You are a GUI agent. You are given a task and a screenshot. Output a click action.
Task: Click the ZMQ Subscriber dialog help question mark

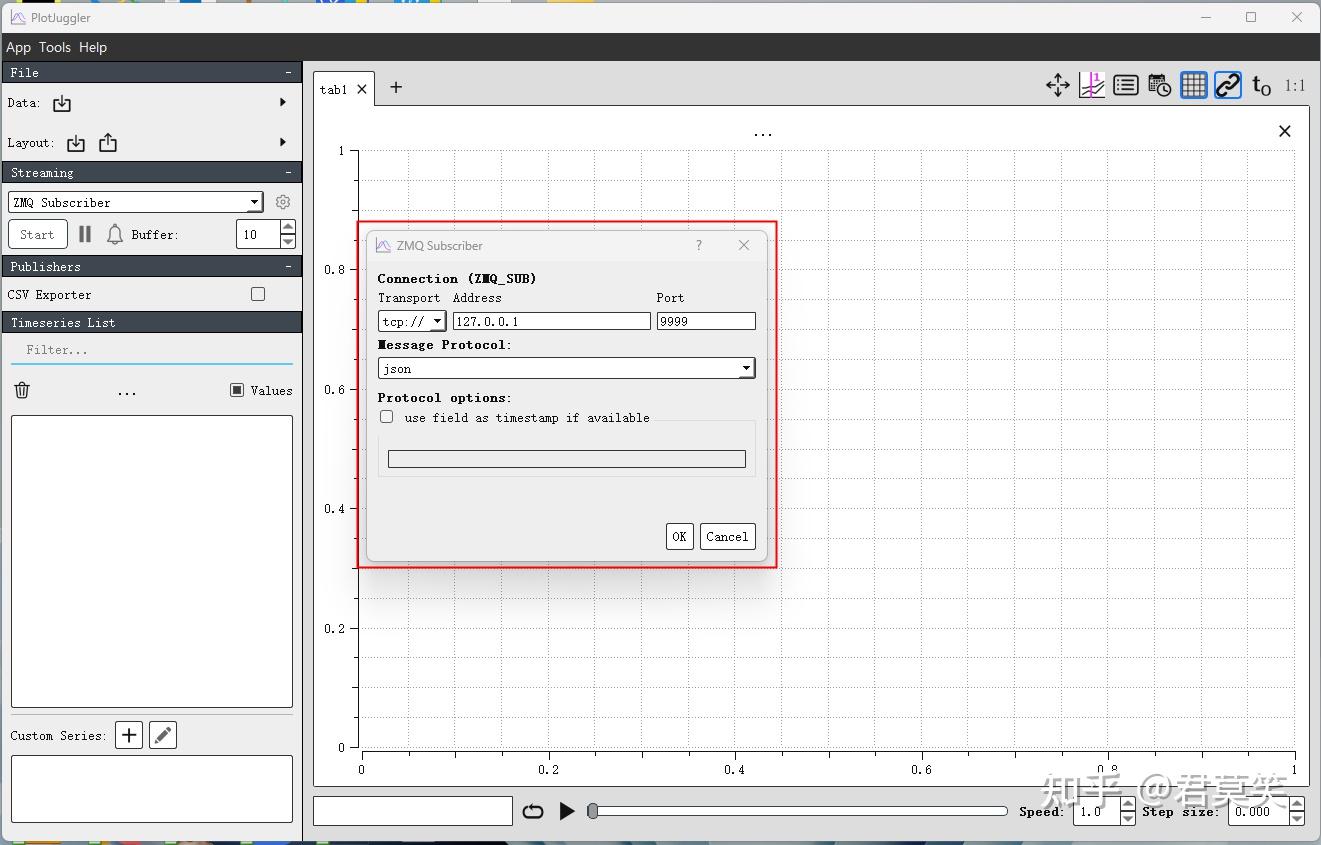point(699,245)
